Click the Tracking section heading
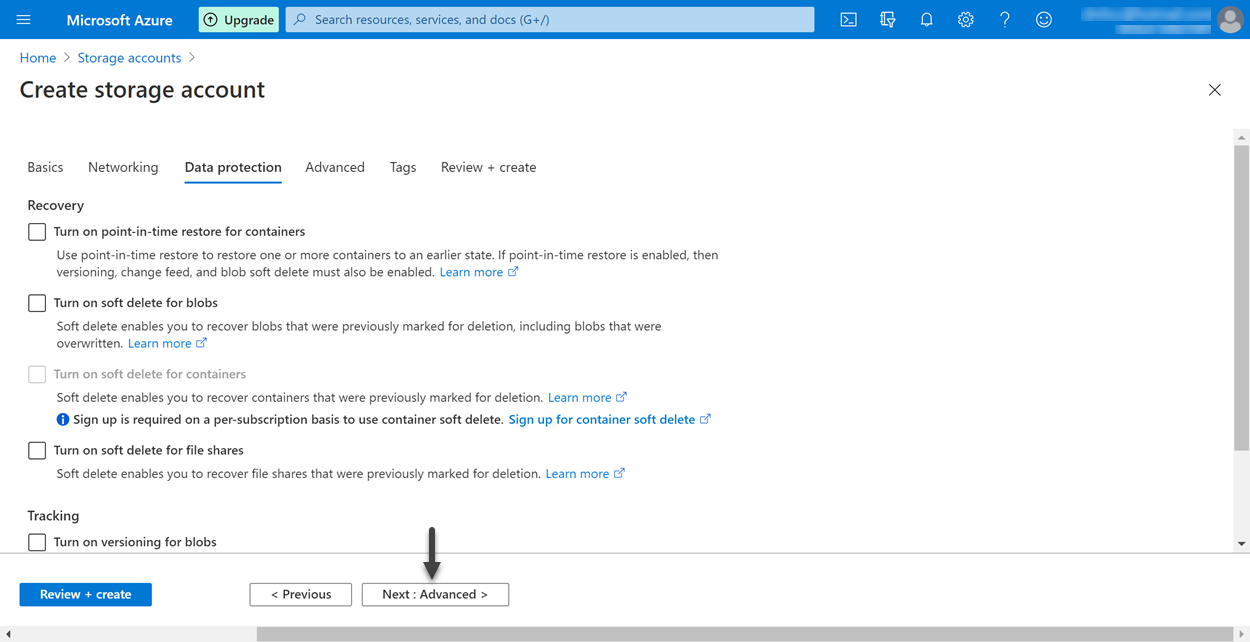The width and height of the screenshot is (1250, 642). tap(53, 516)
